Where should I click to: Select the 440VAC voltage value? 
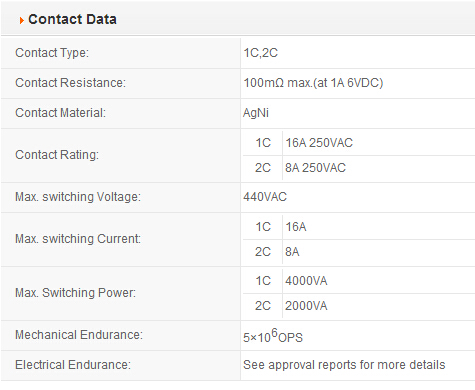265,197
